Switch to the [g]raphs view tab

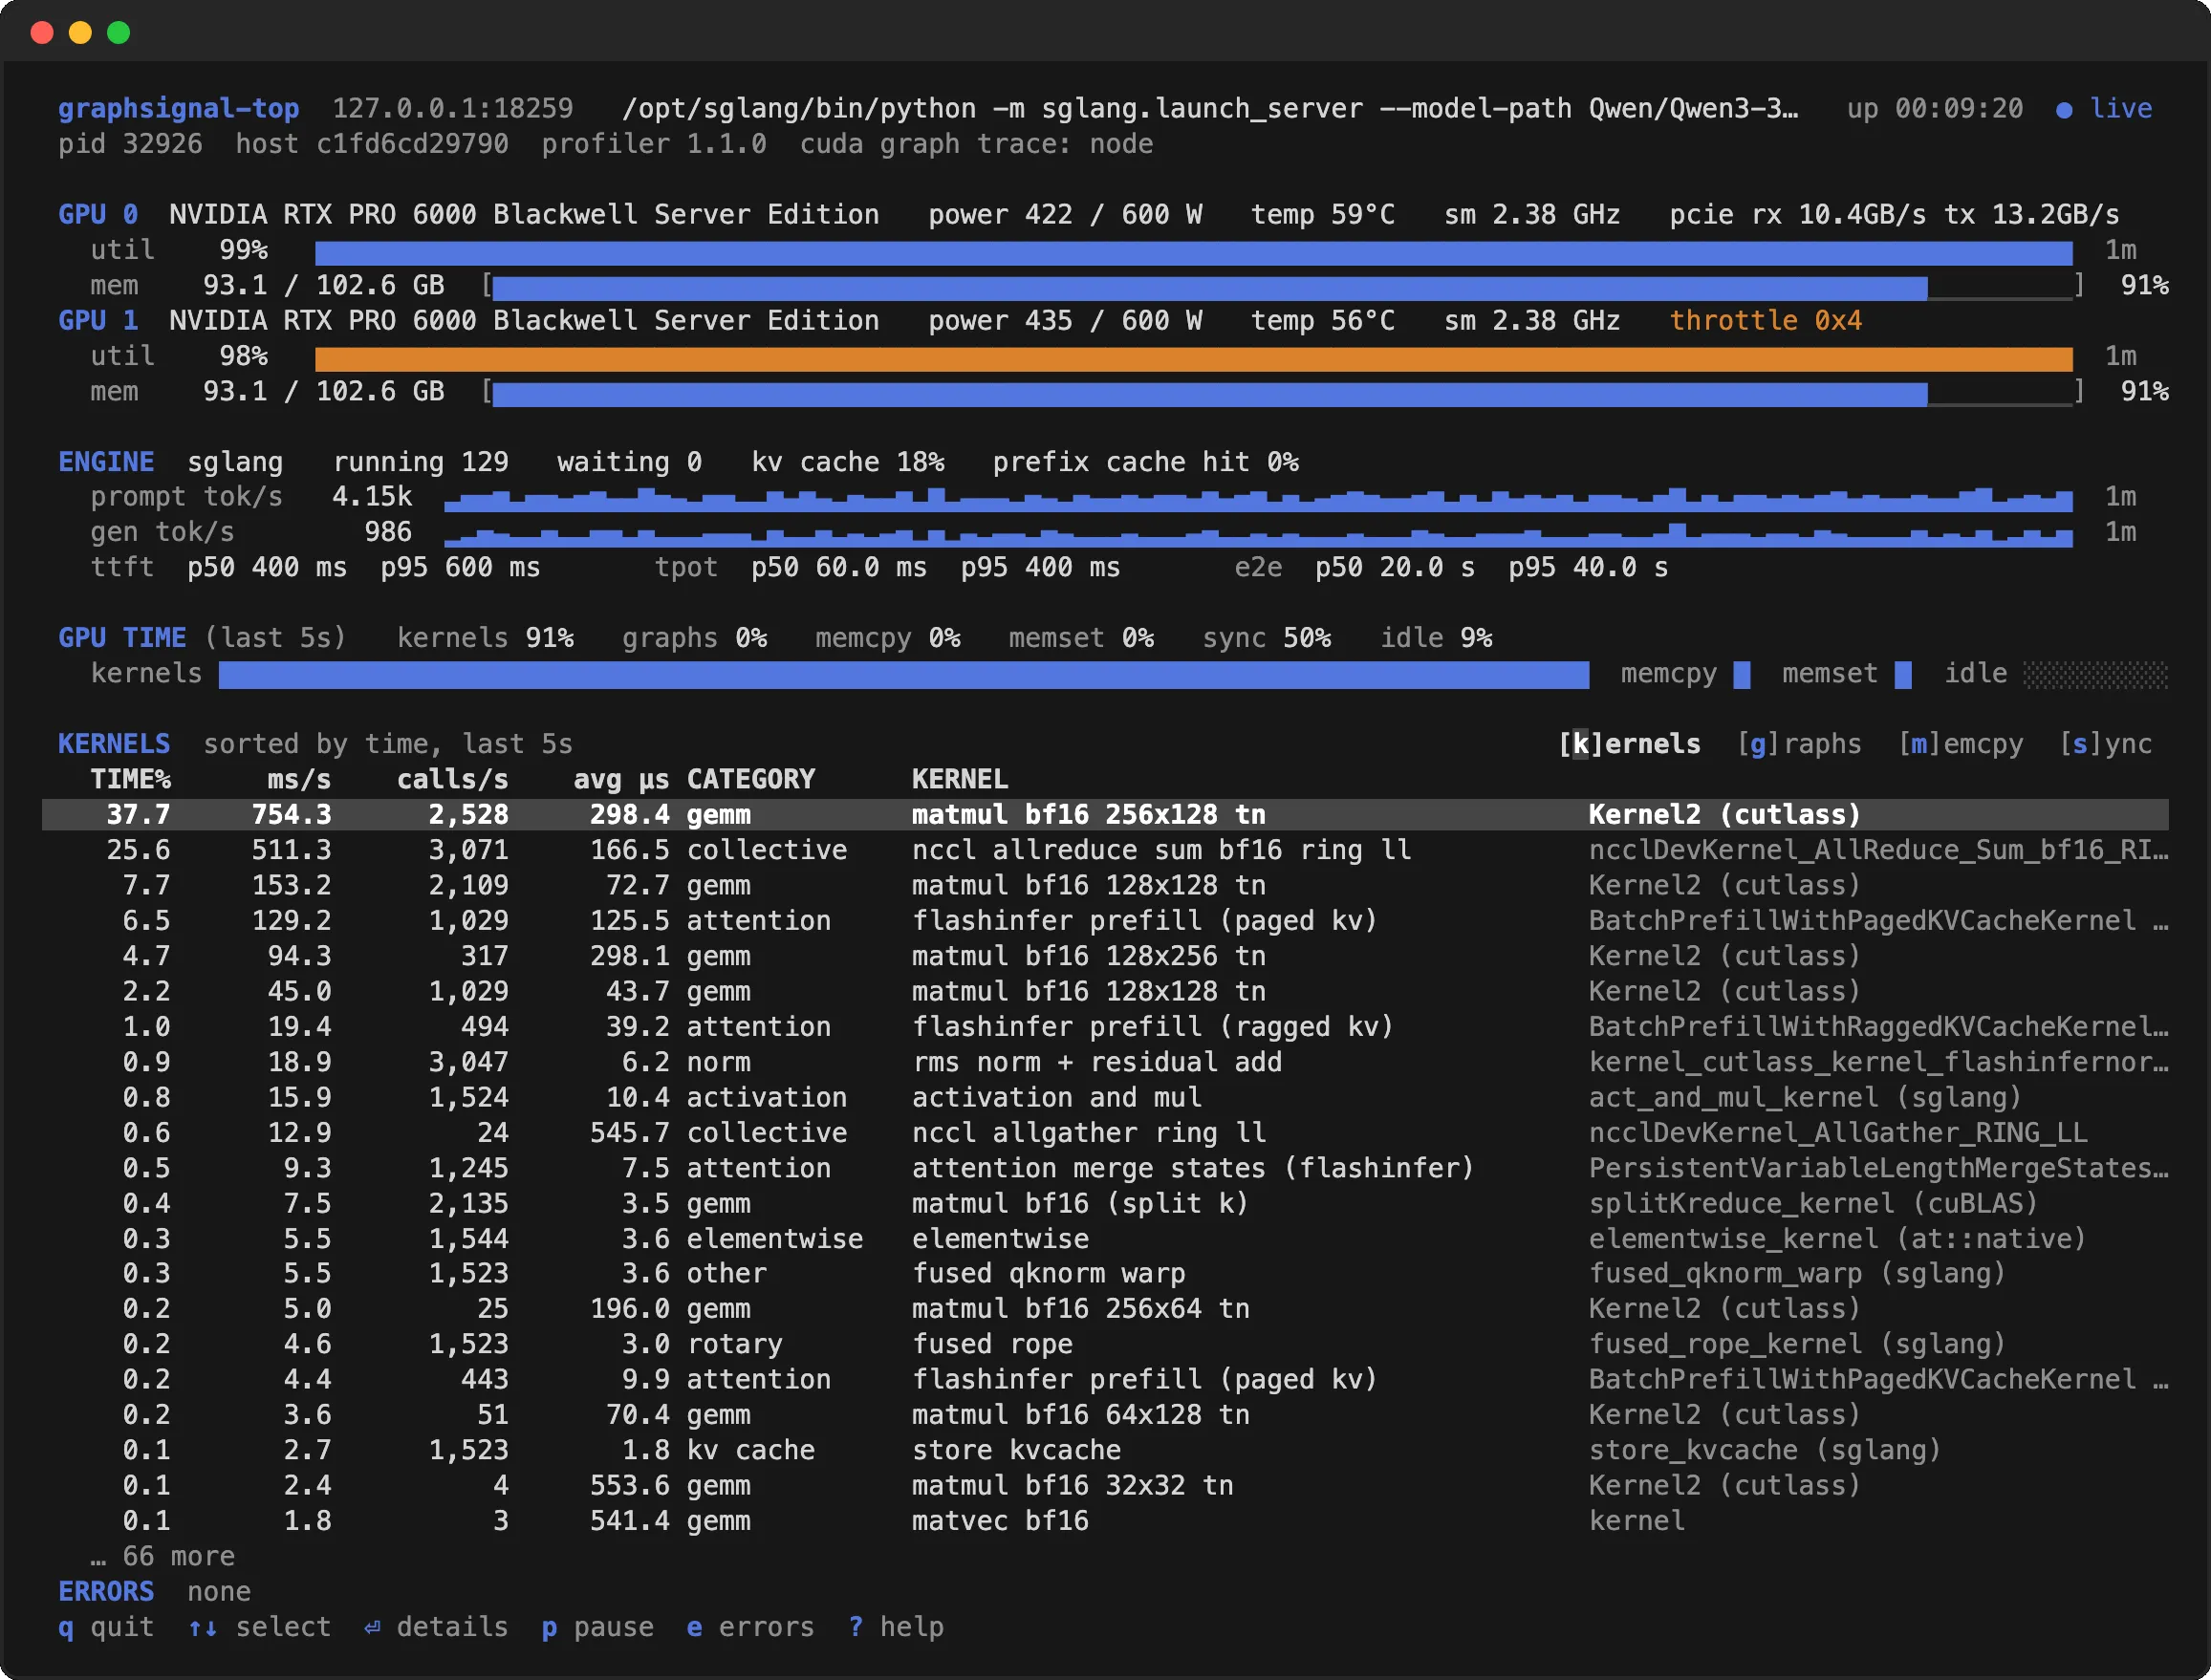1799,744
